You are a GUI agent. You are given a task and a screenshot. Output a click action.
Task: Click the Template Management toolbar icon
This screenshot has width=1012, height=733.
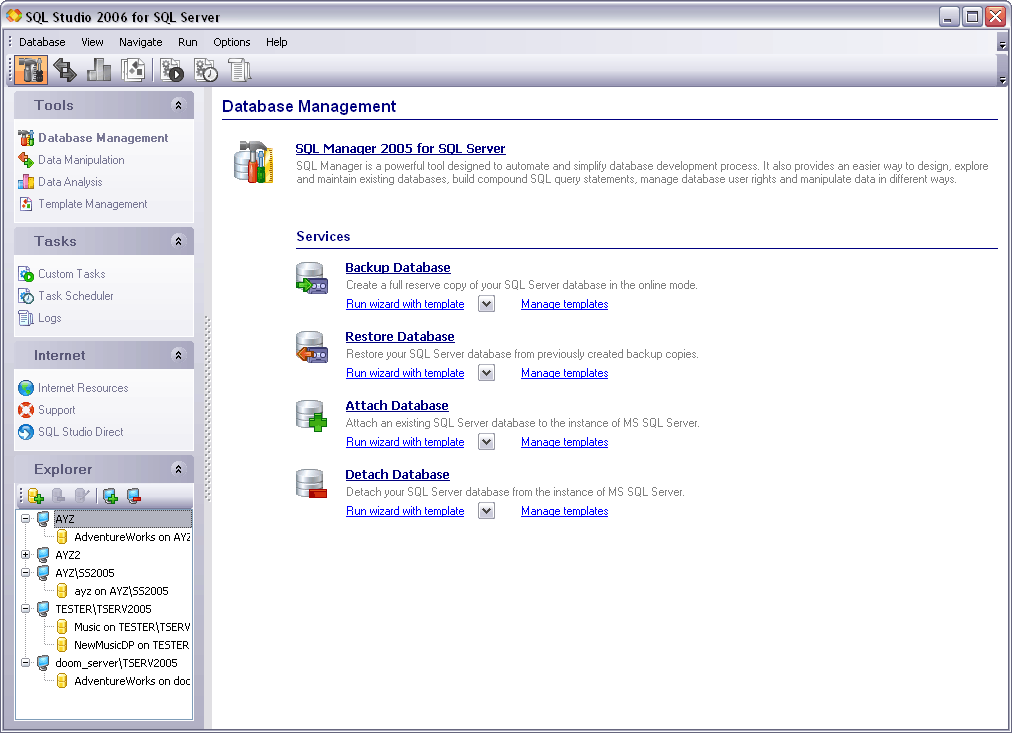pos(133,70)
